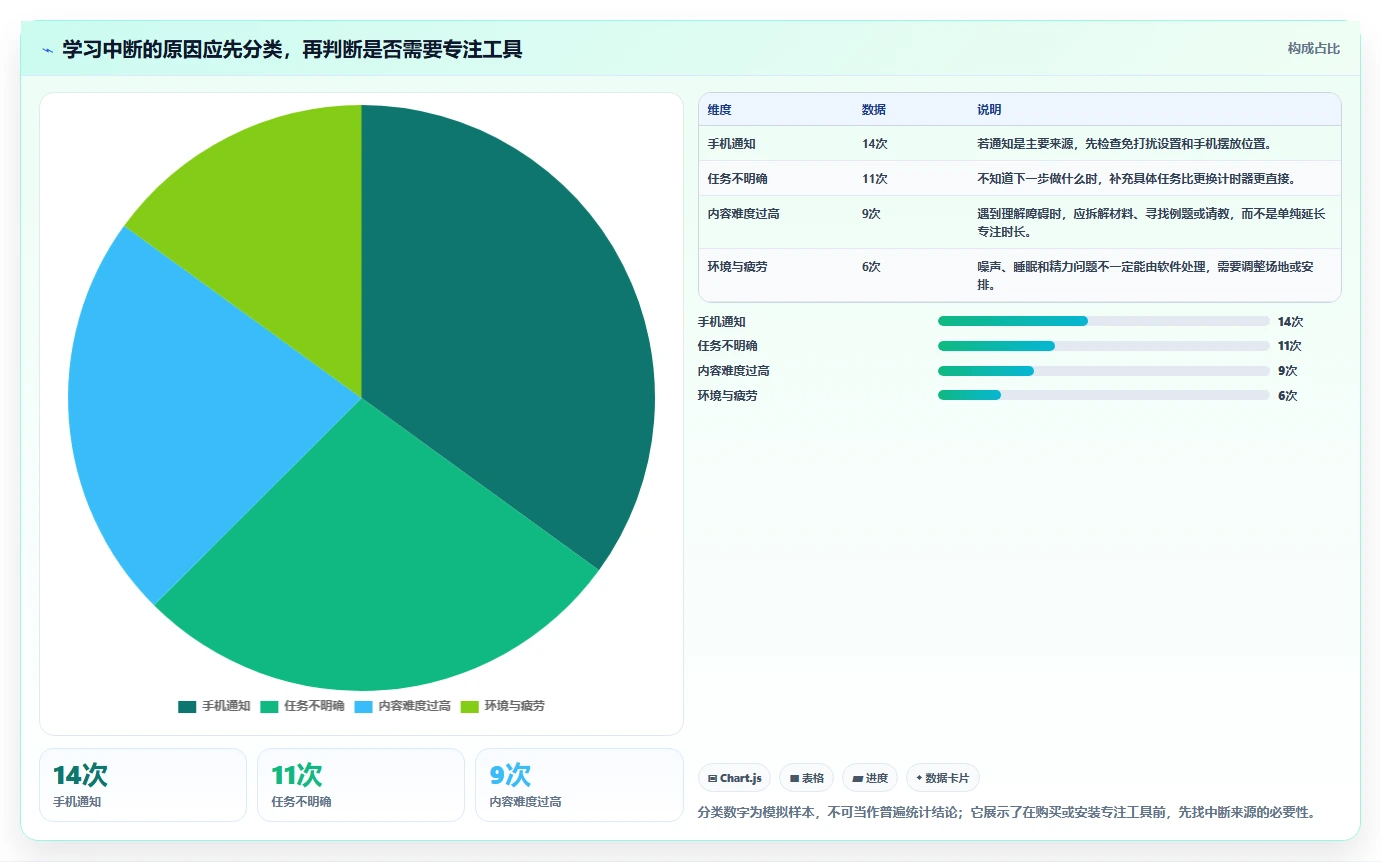Select the 表格 tag chip

point(807,778)
